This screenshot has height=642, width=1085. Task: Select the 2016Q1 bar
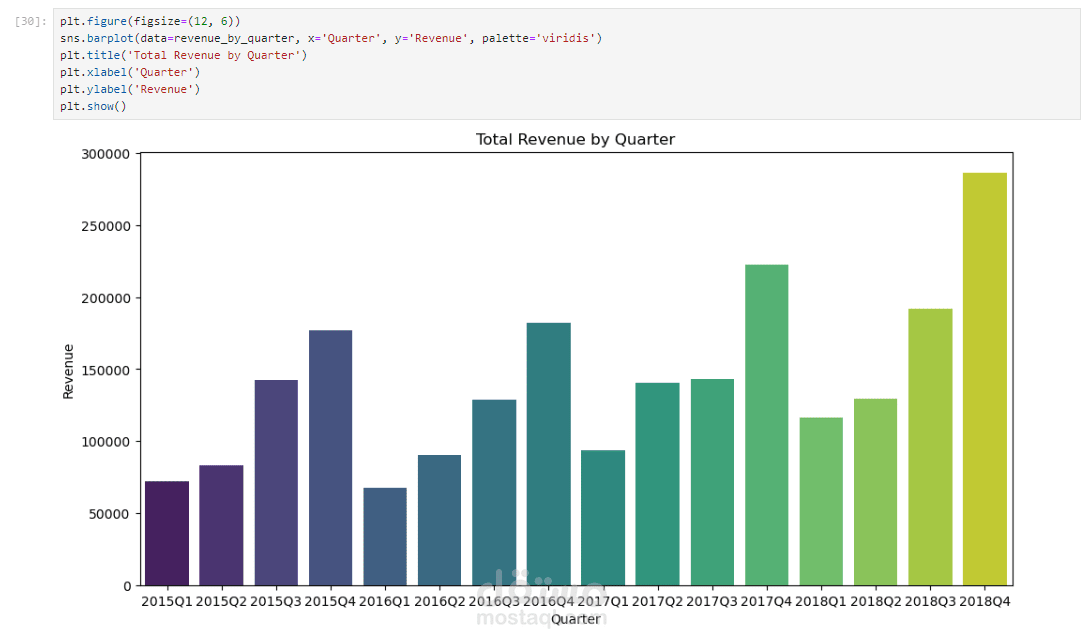385,536
